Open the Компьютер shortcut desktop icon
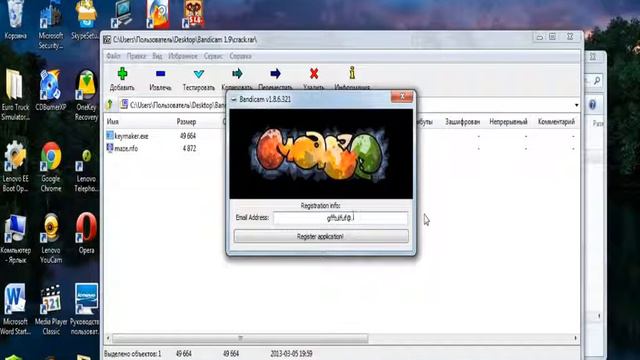The height and width of the screenshot is (360, 640). point(16,238)
